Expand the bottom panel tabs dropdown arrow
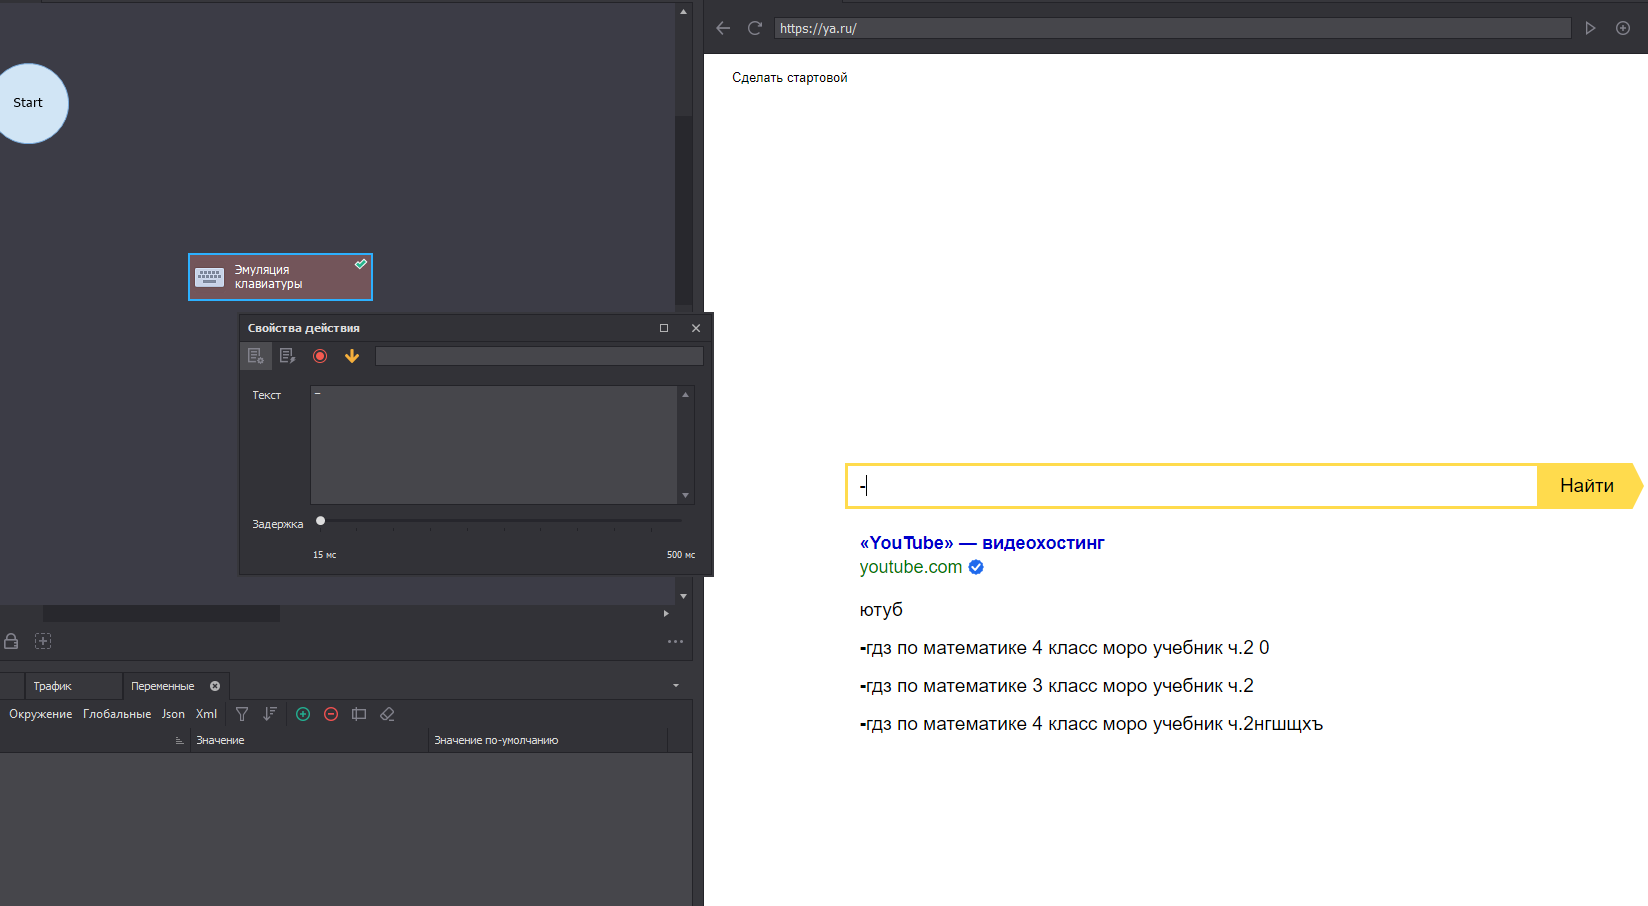 [x=676, y=686]
